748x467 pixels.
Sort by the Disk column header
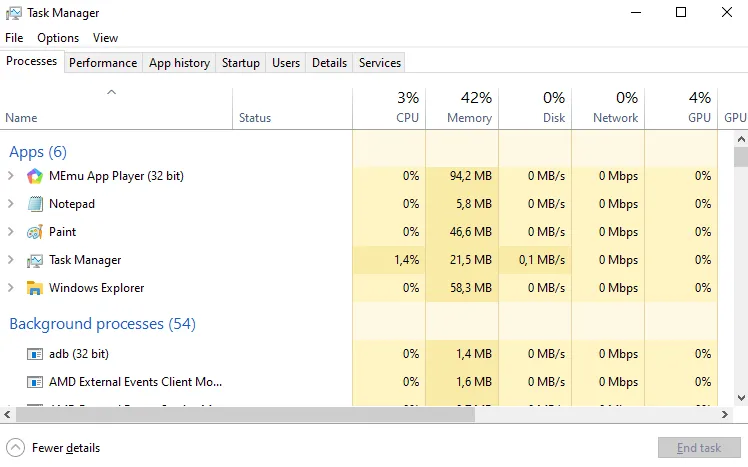tap(535, 109)
